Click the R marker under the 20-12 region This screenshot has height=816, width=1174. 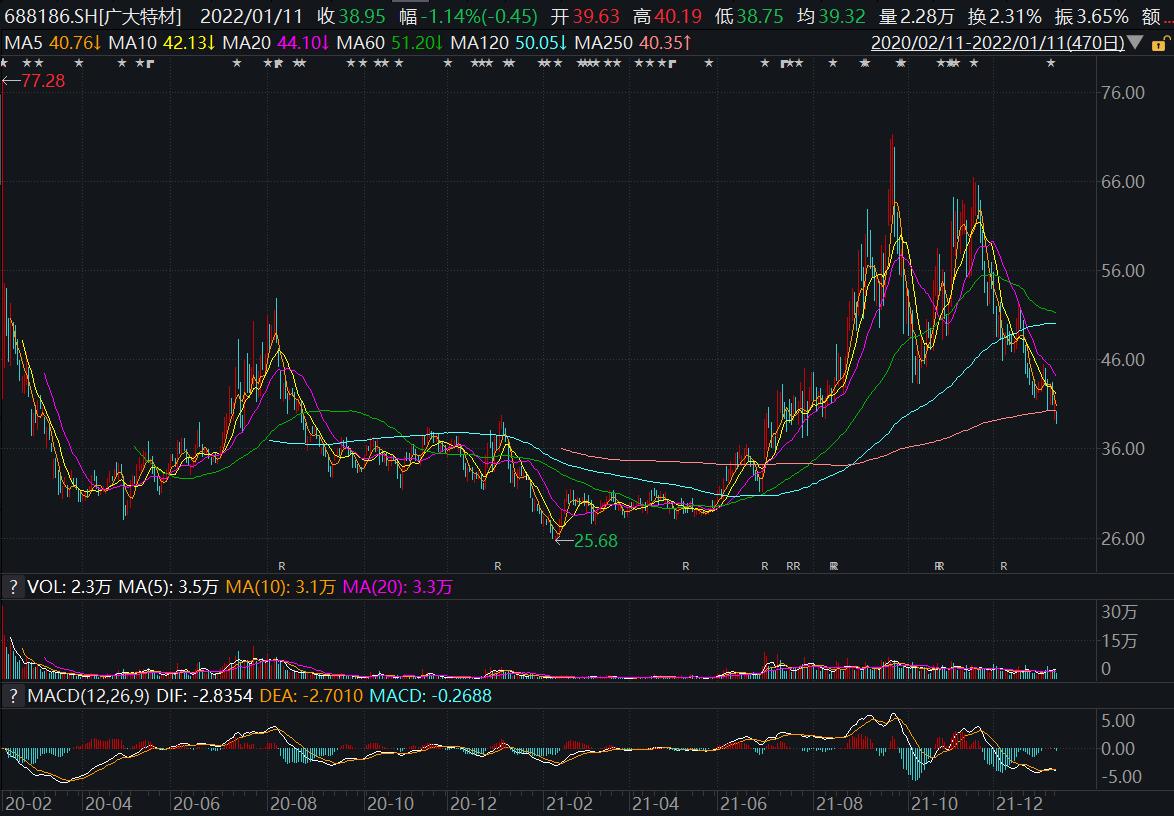pos(498,565)
